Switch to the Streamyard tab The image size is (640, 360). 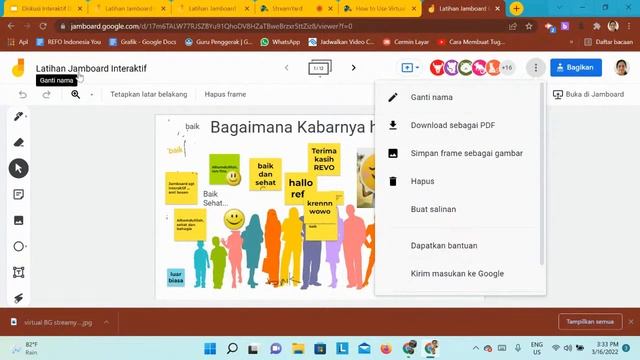[x=296, y=9]
